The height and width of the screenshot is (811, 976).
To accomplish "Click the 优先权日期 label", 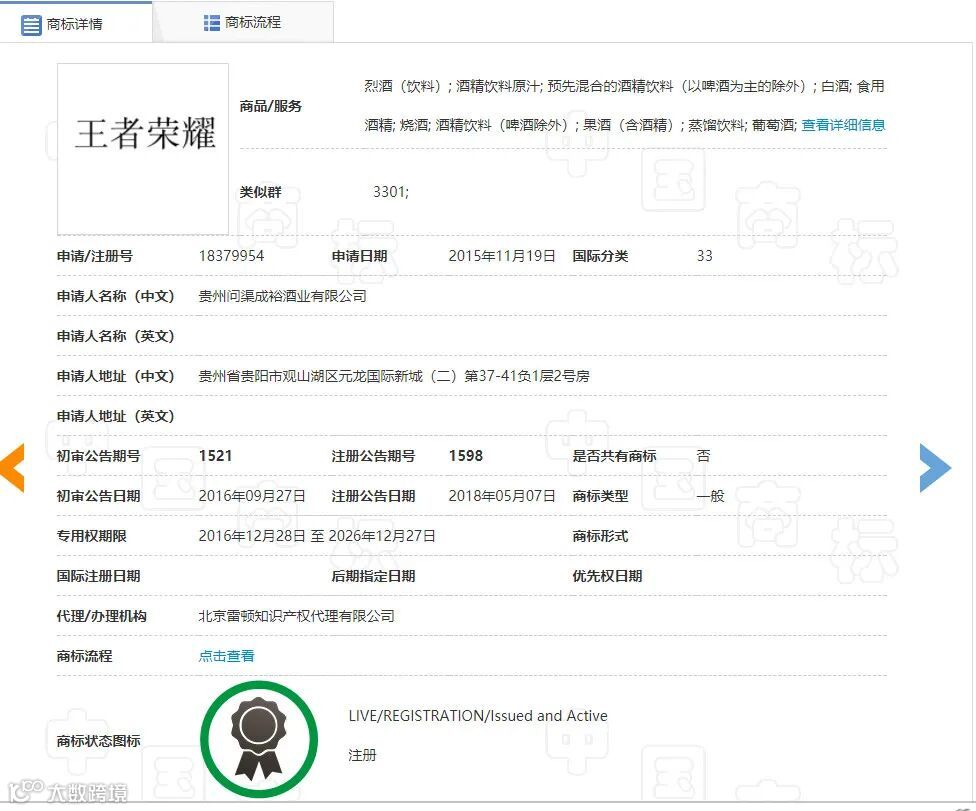I will (607, 576).
